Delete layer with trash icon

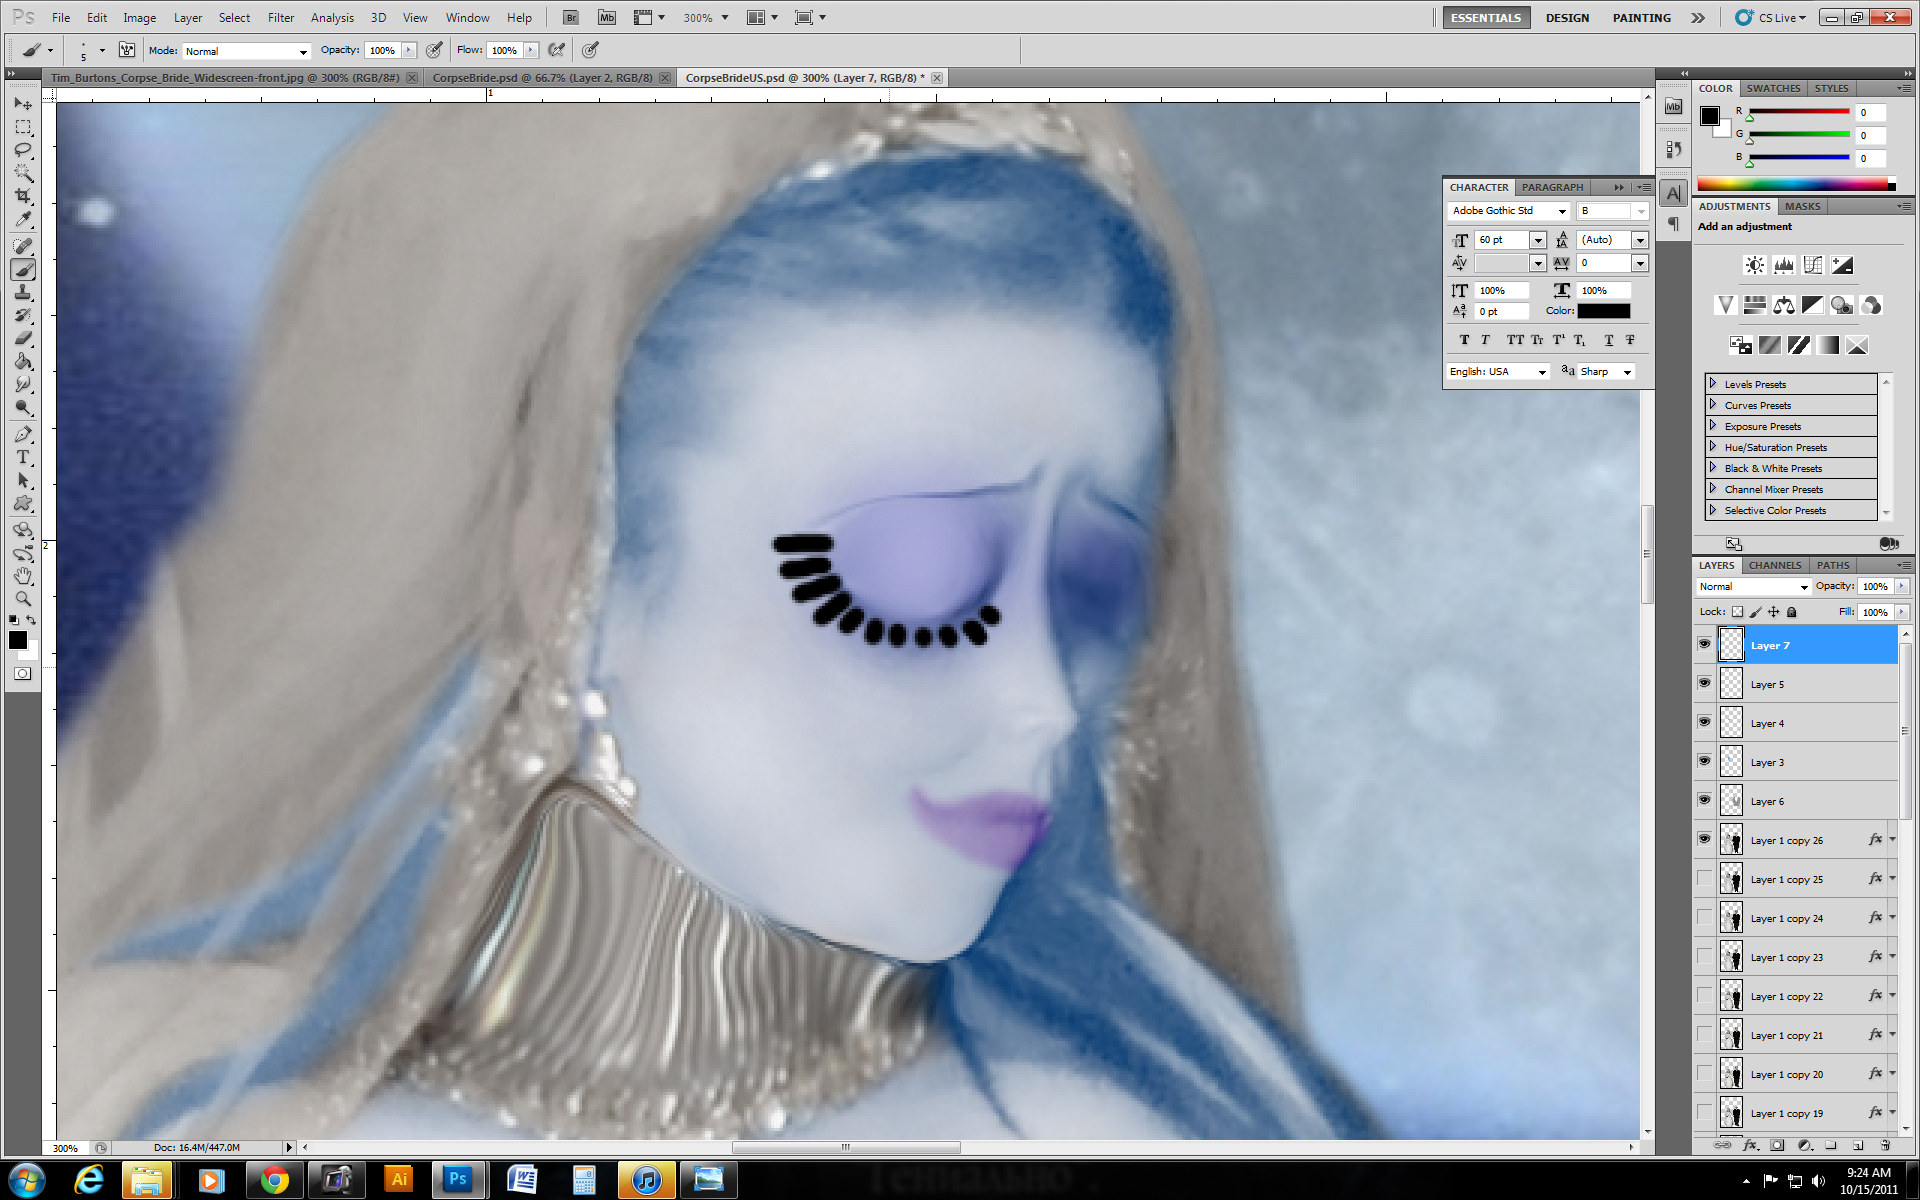point(1885,1145)
